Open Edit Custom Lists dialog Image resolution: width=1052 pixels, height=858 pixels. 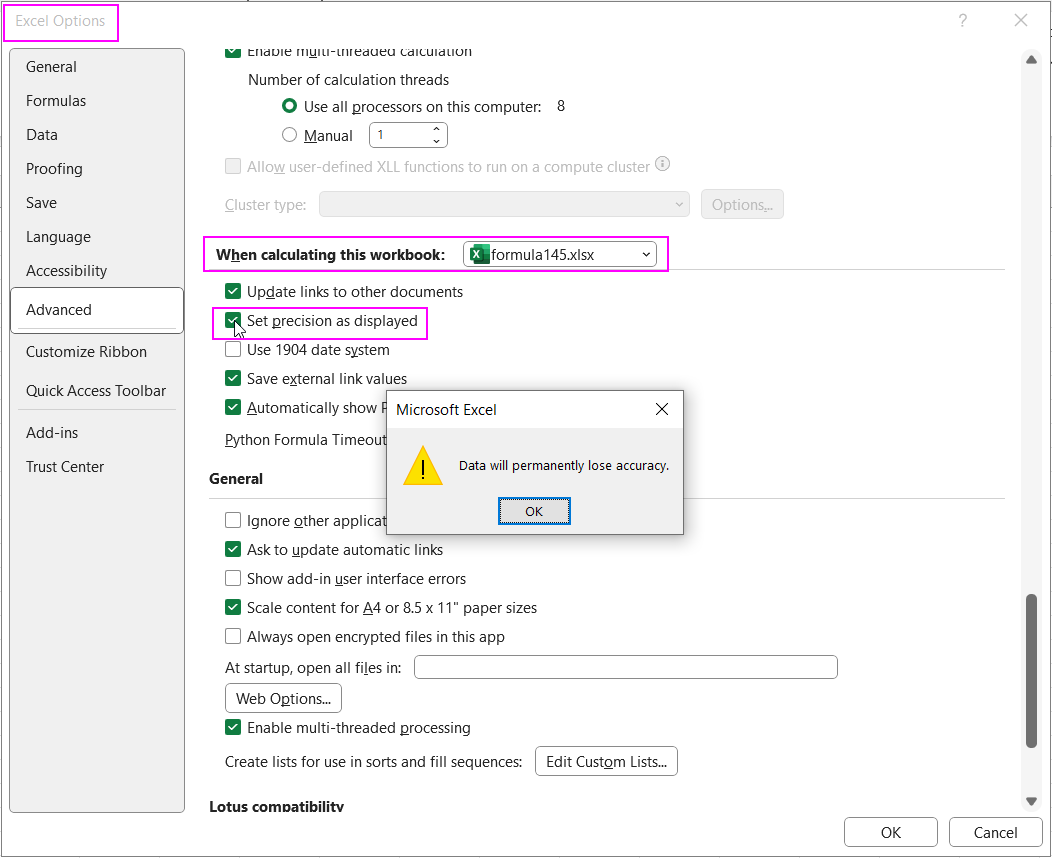click(606, 762)
